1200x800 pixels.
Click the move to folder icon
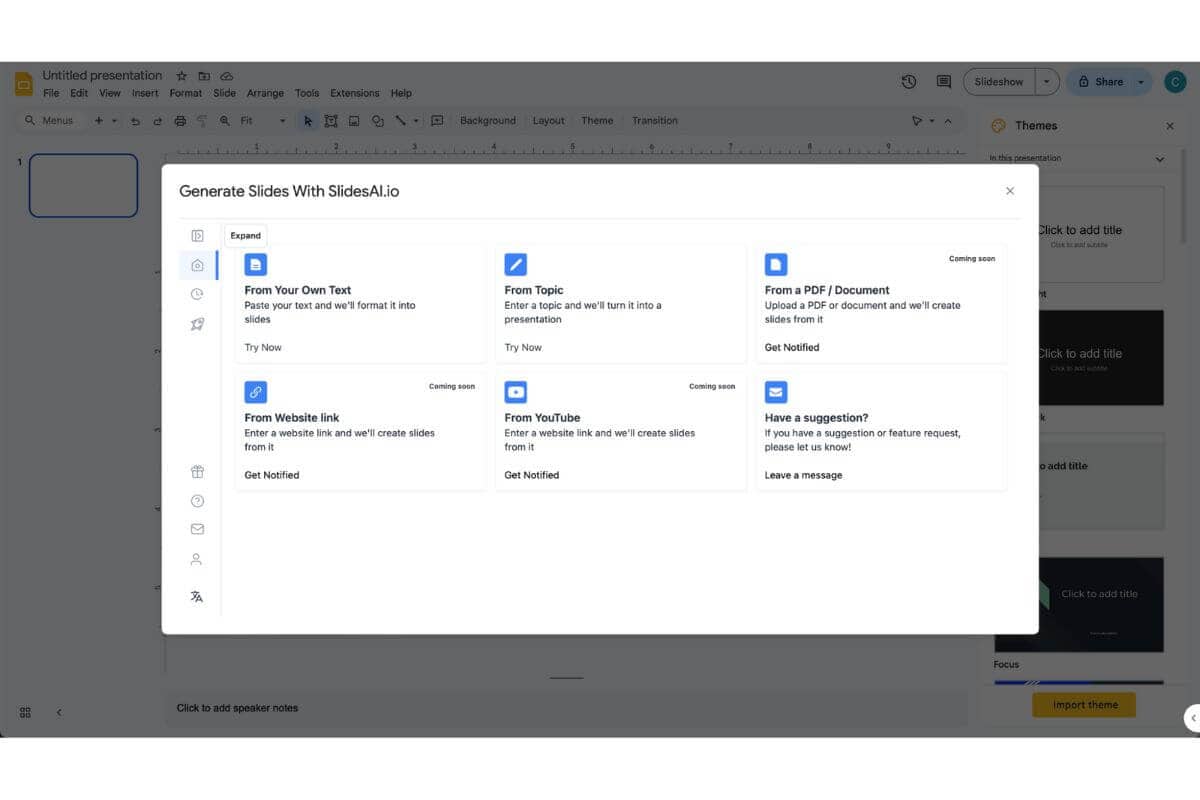click(204, 76)
